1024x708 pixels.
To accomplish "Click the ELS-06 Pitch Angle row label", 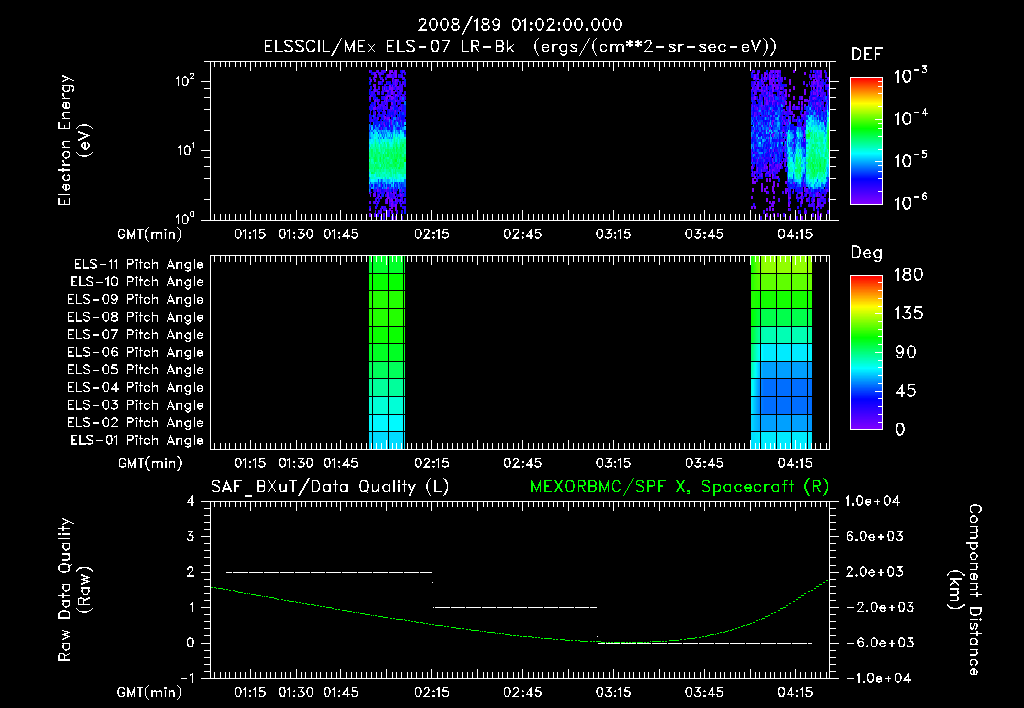I will (x=136, y=353).
